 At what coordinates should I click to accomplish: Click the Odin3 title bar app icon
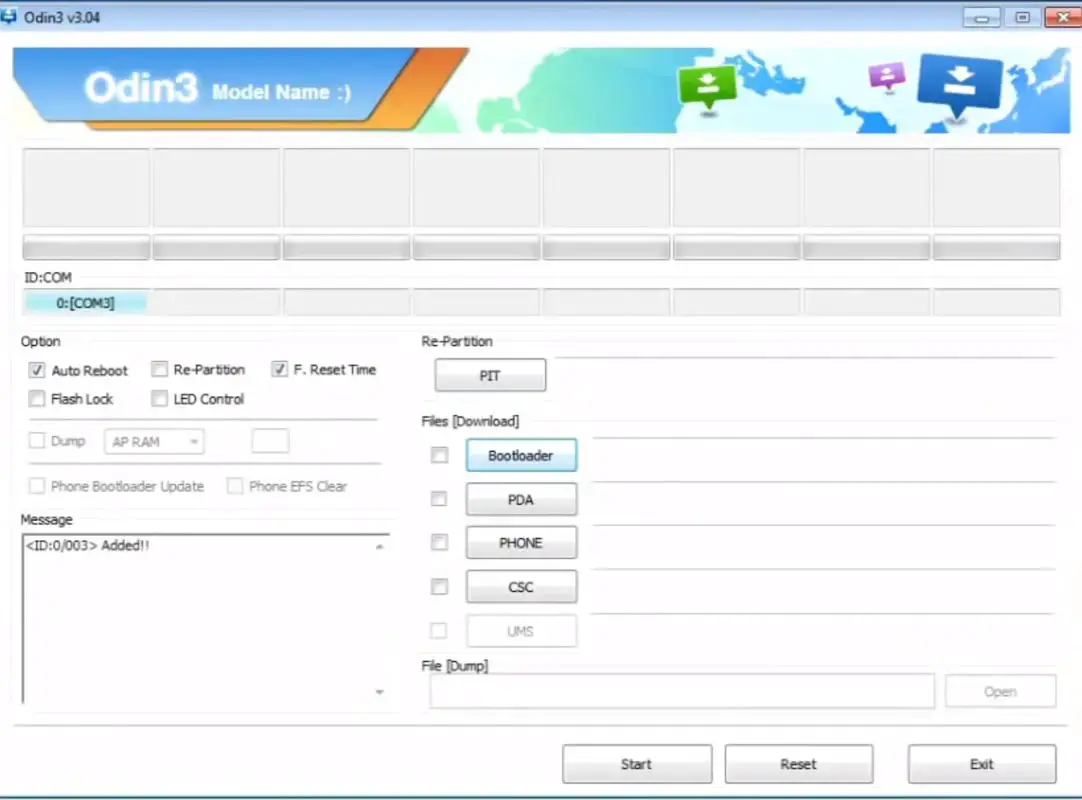pos(8,16)
